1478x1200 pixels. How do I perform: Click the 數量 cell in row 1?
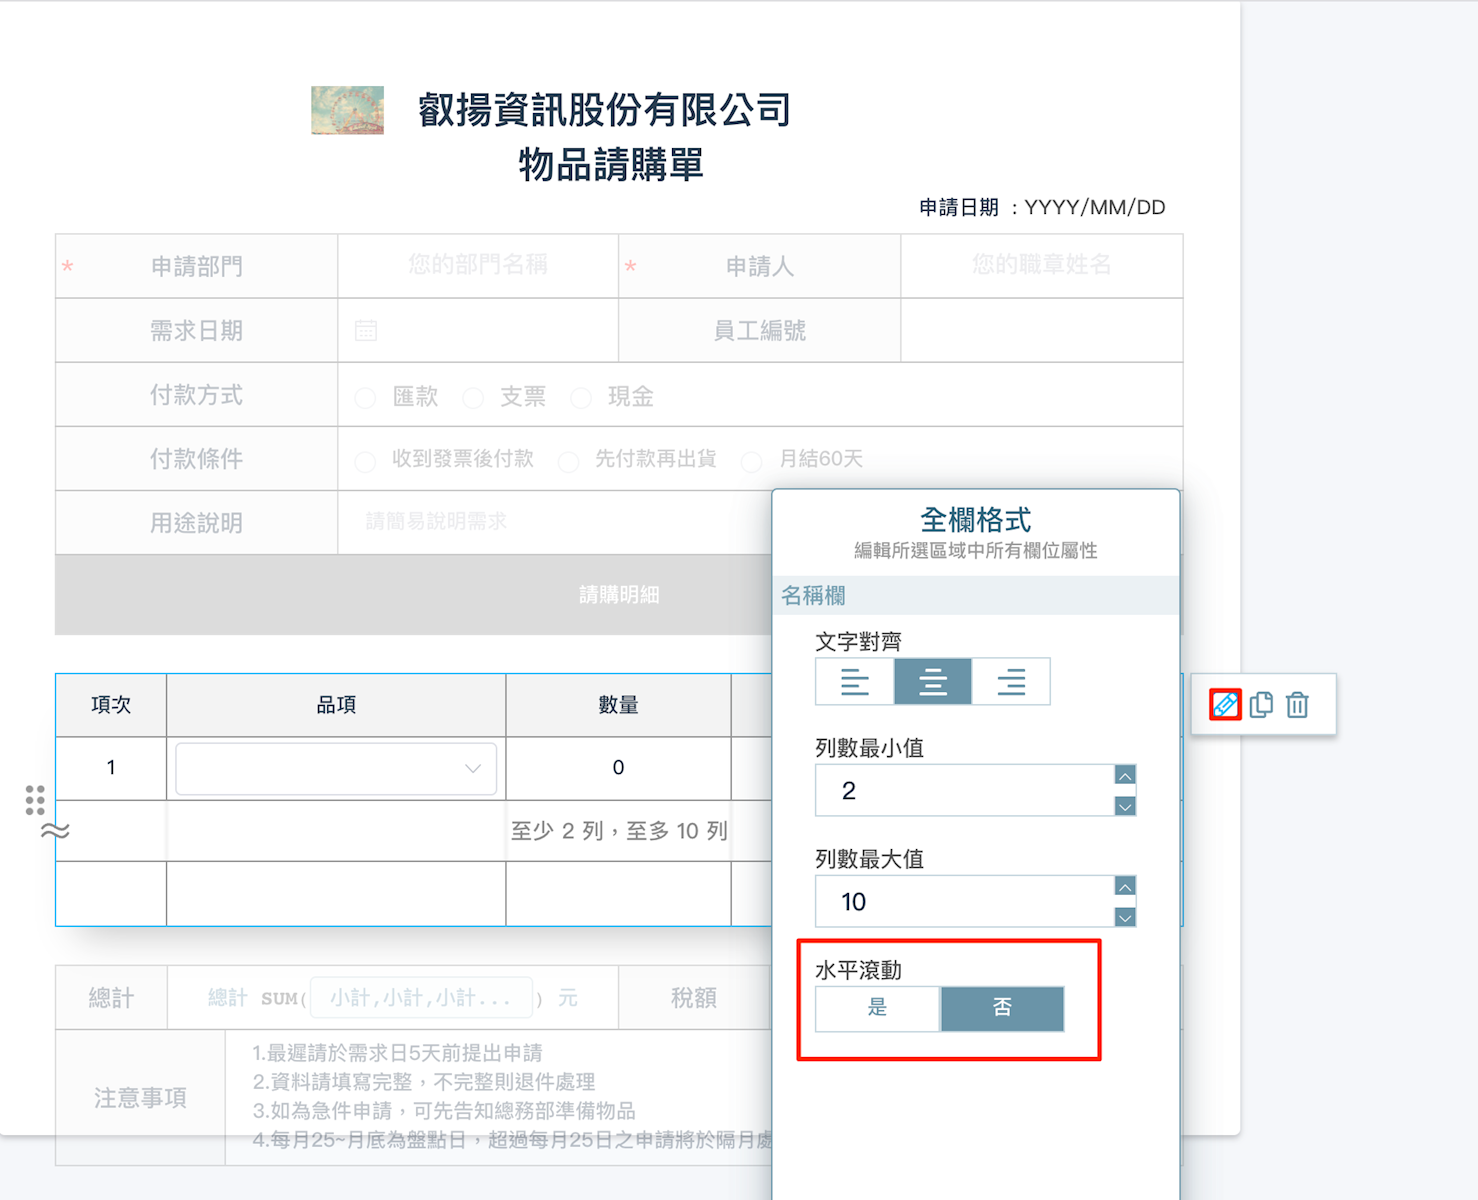click(618, 768)
